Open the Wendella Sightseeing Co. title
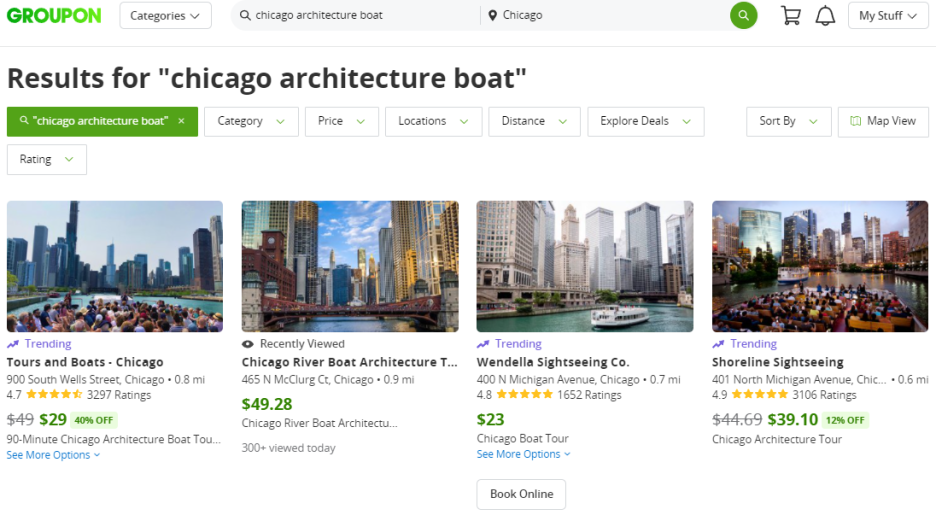 (553, 362)
